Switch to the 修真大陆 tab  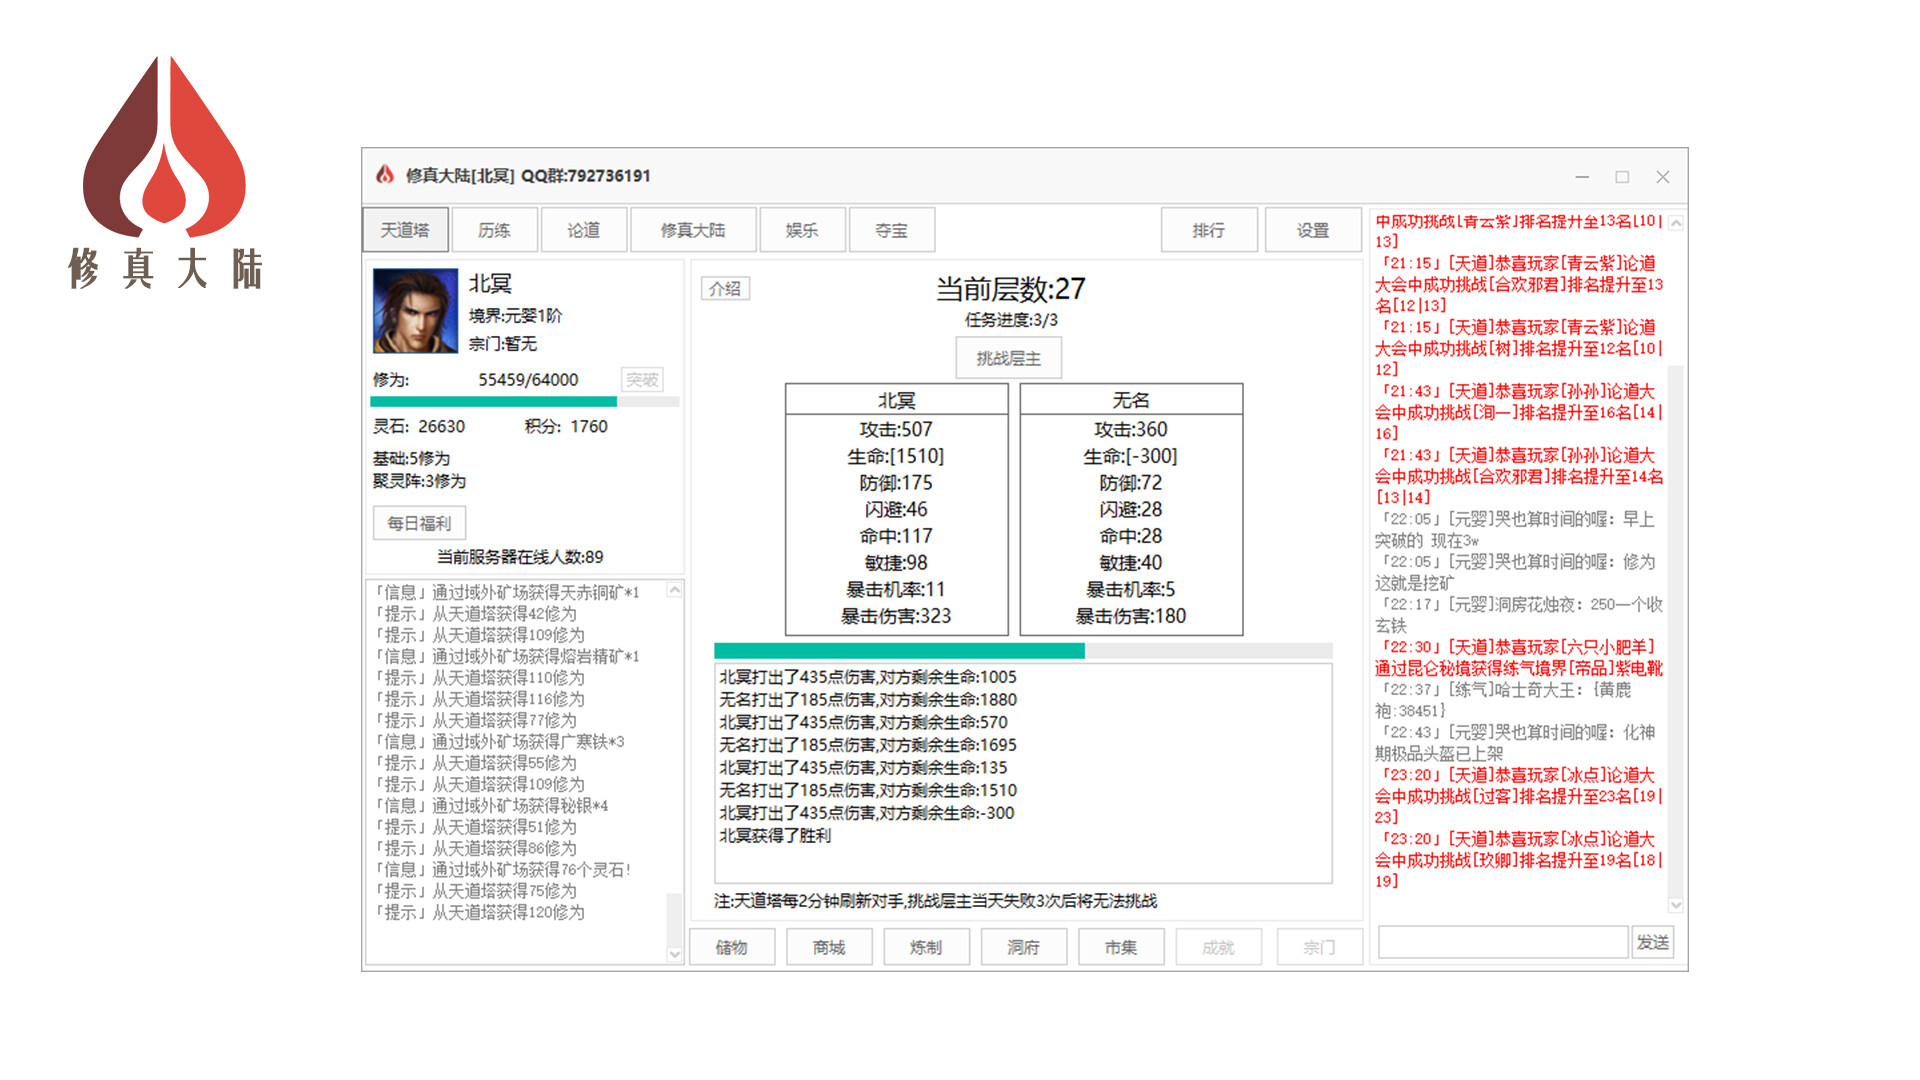tap(694, 229)
